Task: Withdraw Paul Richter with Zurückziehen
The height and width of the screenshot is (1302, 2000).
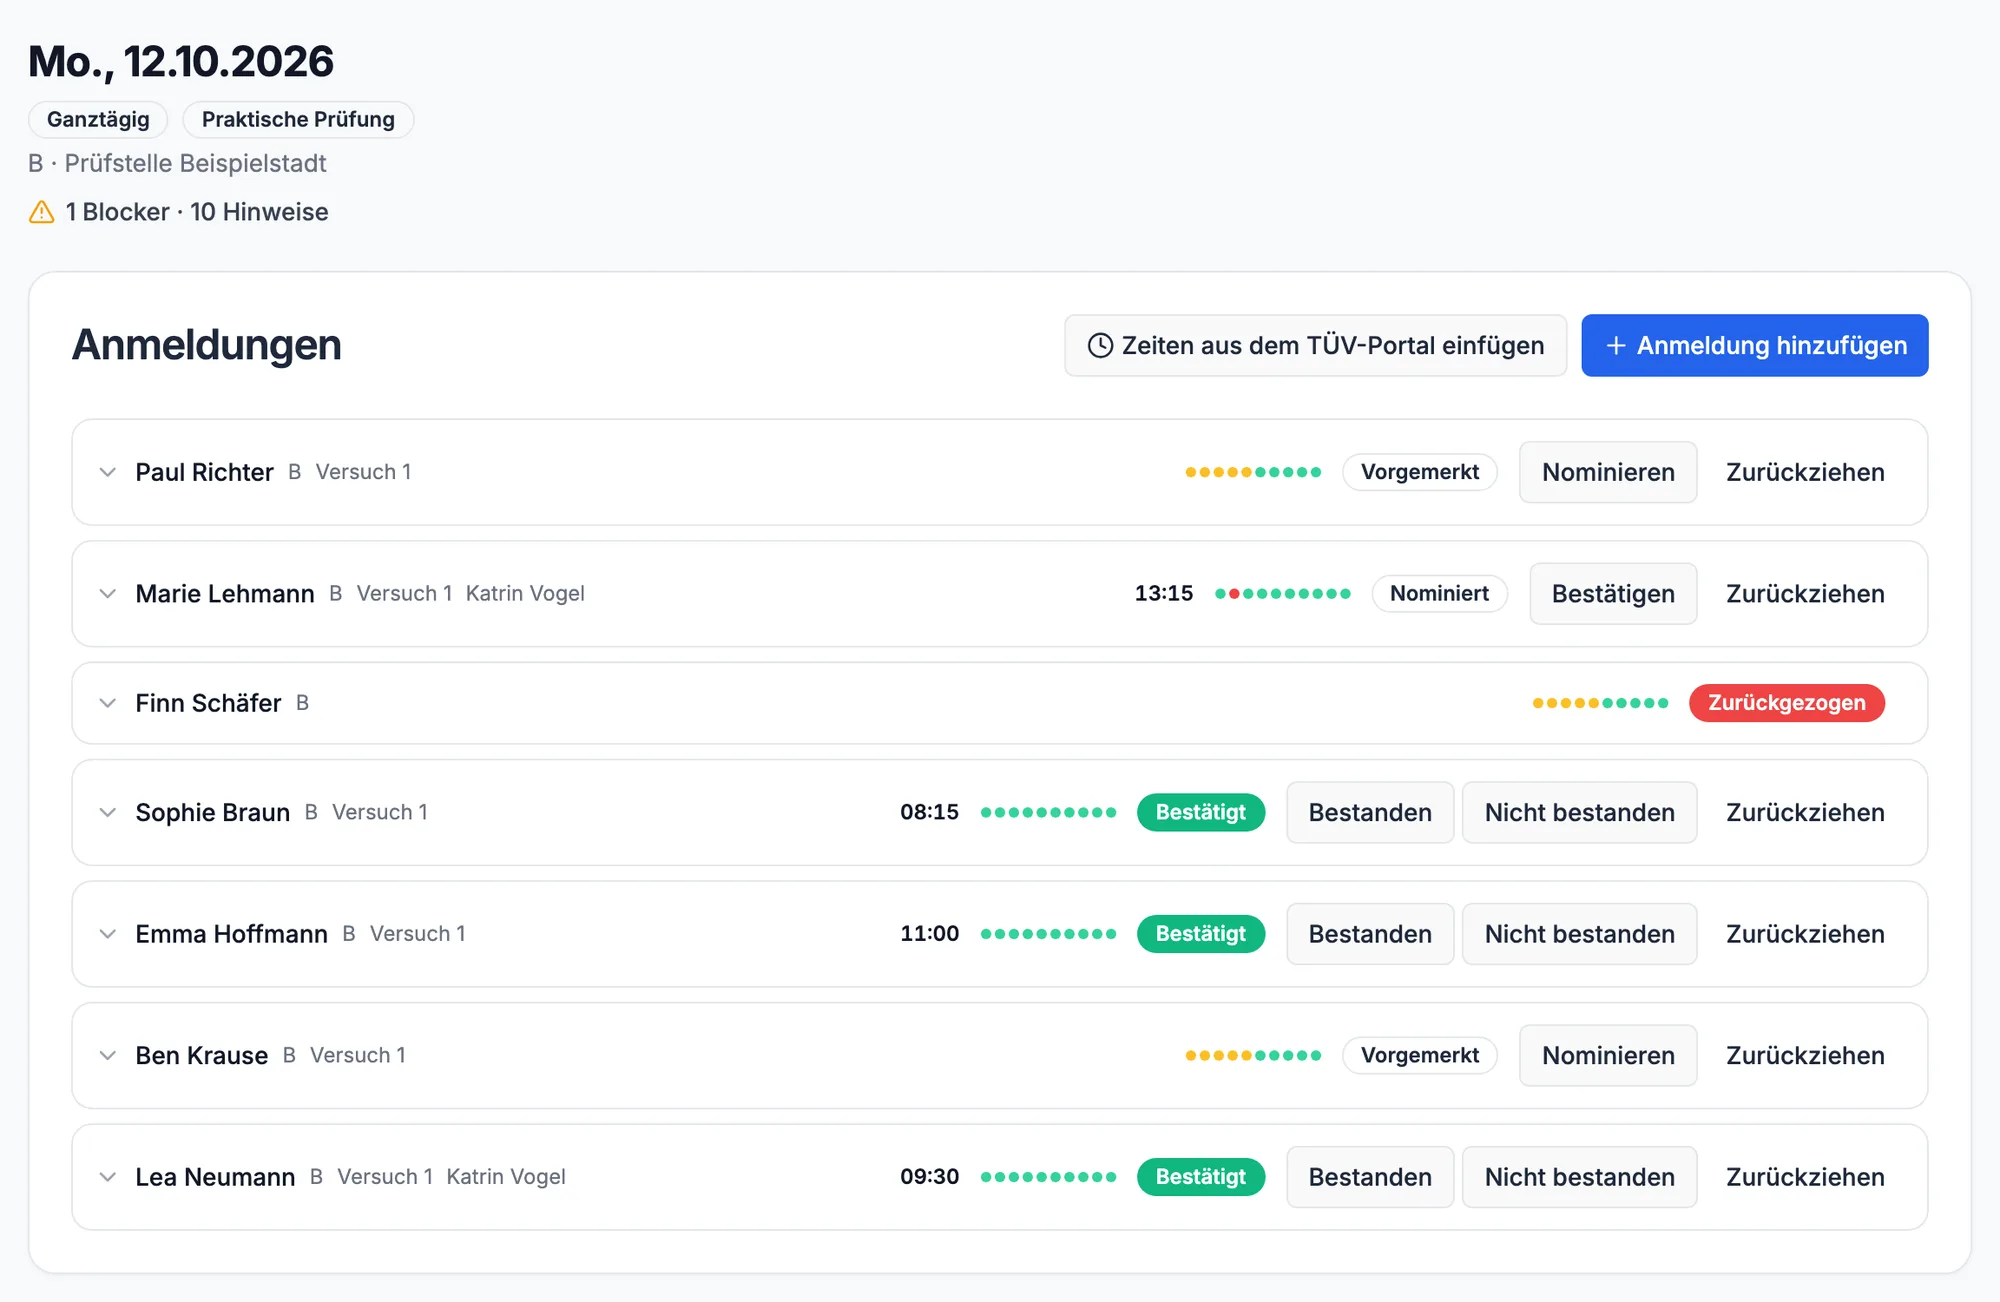Action: tap(1805, 472)
